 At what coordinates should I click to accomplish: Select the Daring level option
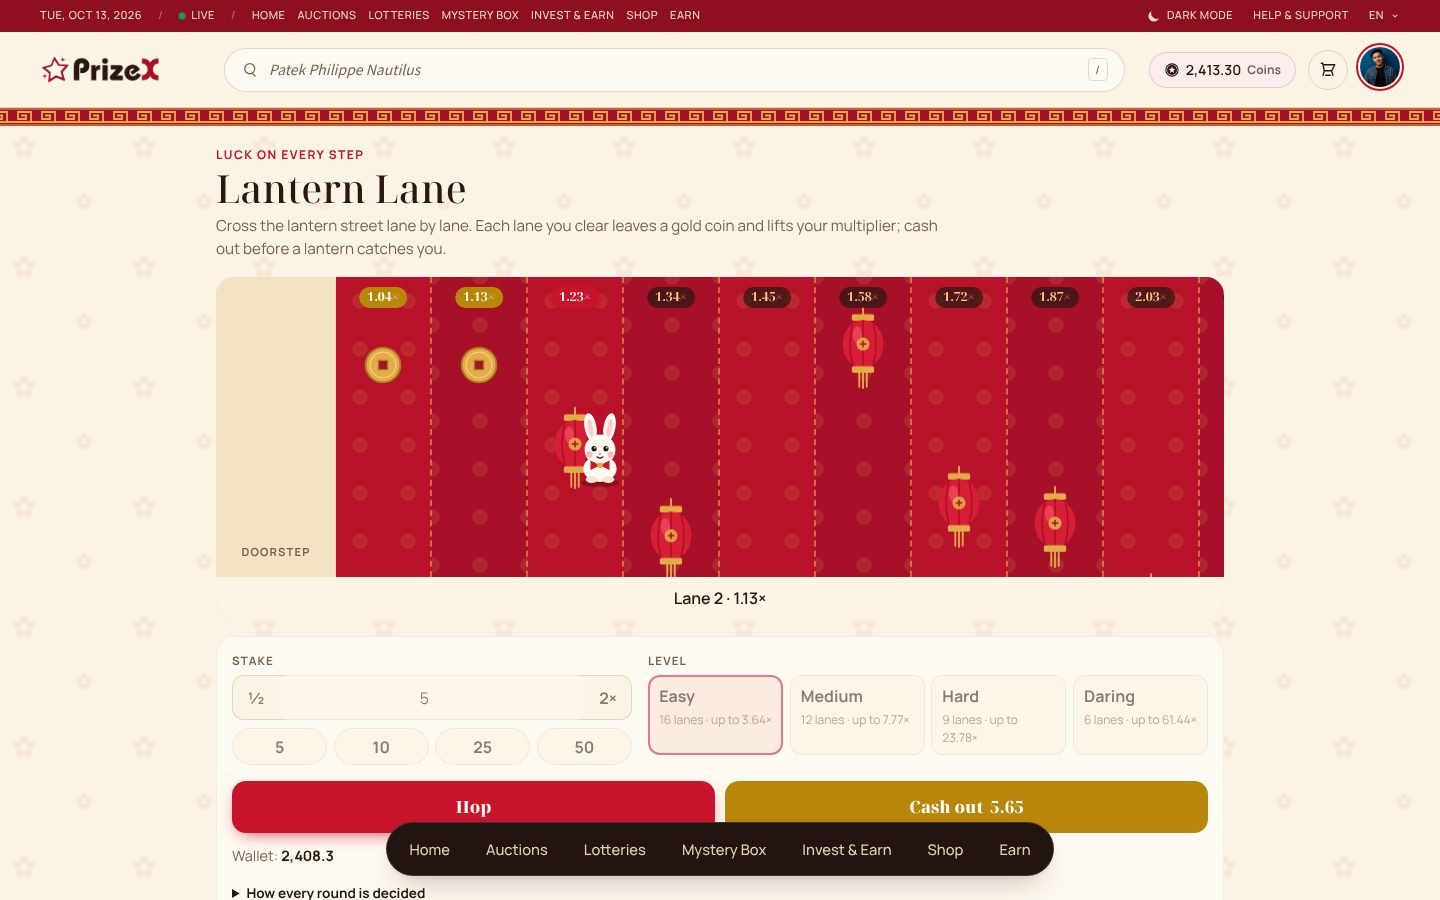point(1140,715)
